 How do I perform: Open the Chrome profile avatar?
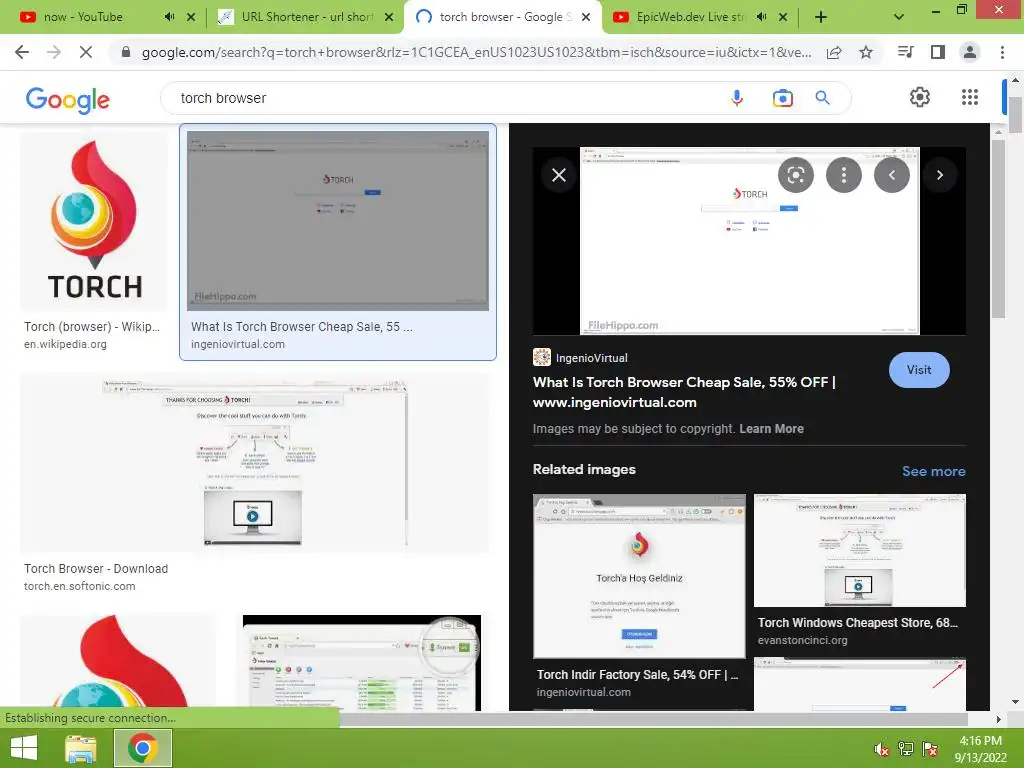tap(970, 52)
